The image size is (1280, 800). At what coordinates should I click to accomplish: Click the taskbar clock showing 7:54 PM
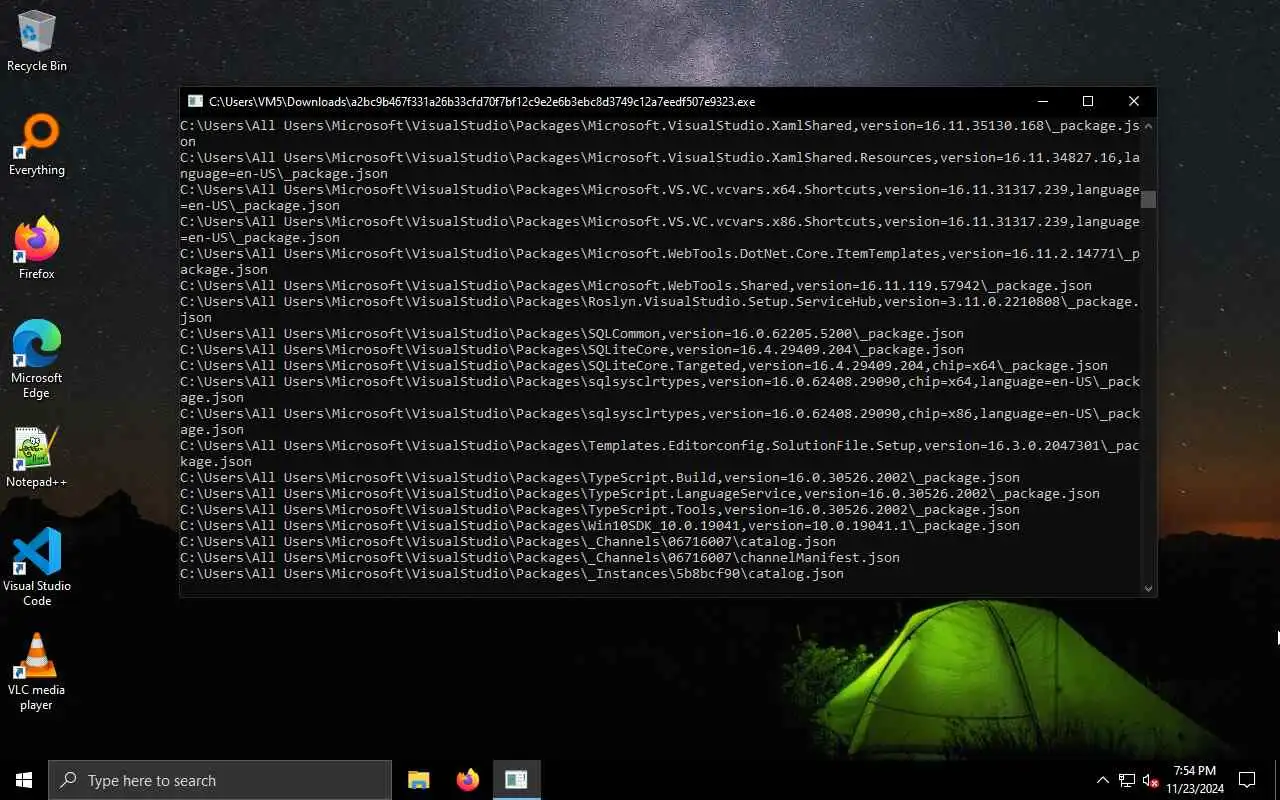[x=1194, y=780]
